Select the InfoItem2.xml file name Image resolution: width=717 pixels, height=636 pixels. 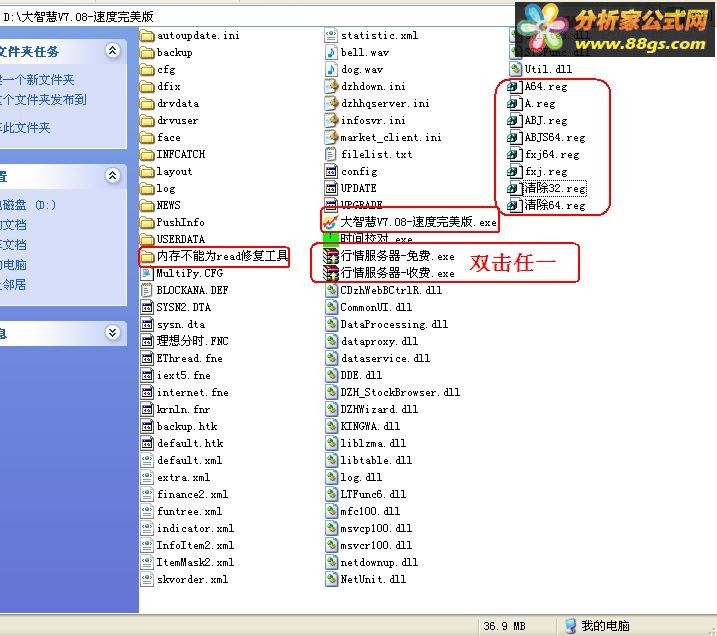pos(195,545)
